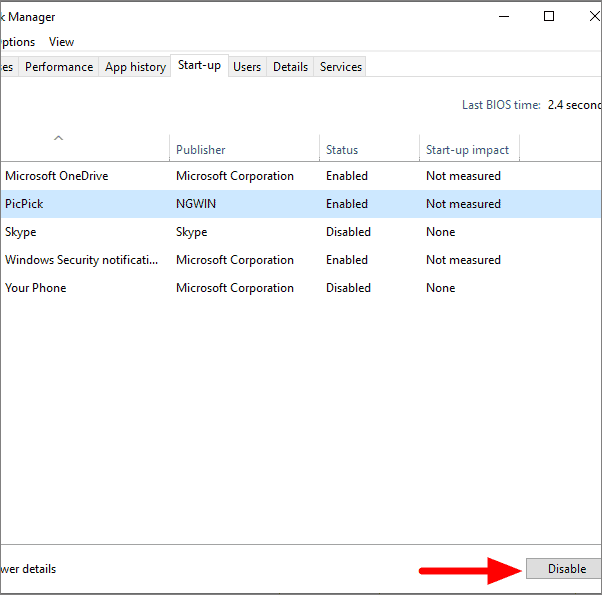Select the PicPick start-up entry
Viewport: 602px width, 595px height.
coord(301,204)
